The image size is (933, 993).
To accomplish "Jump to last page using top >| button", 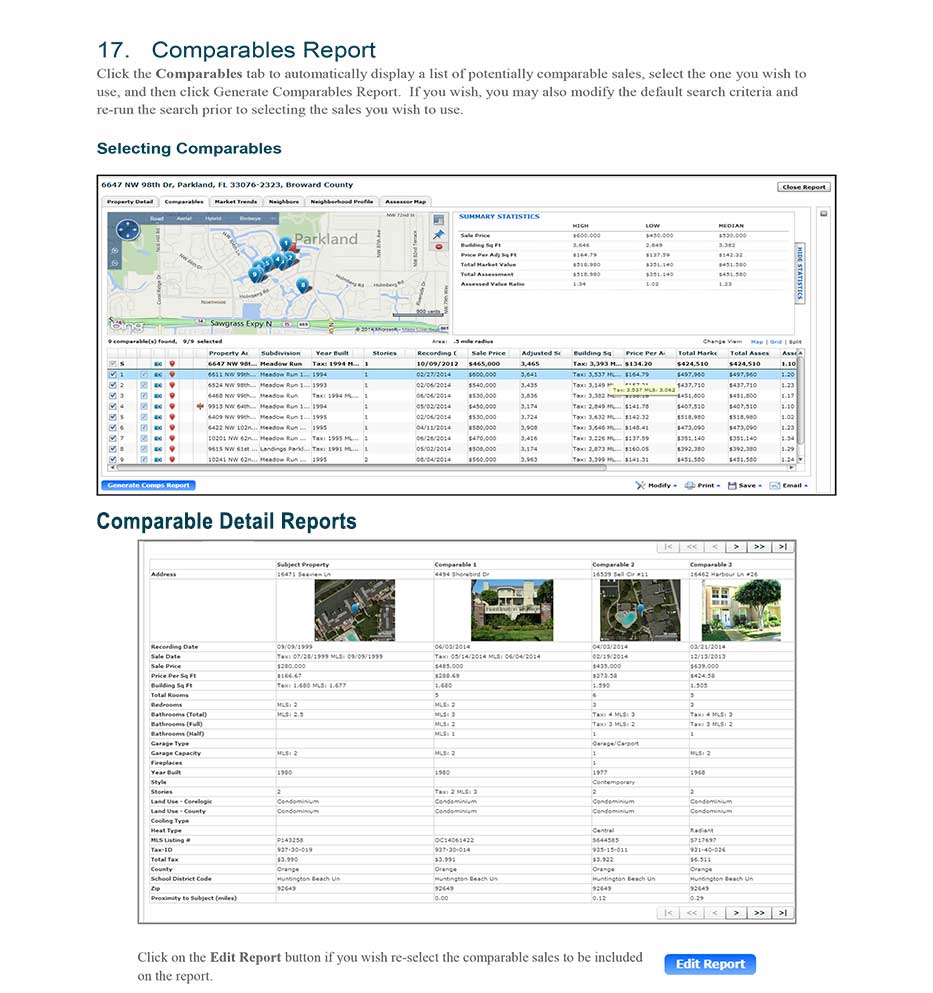I will tap(783, 547).
